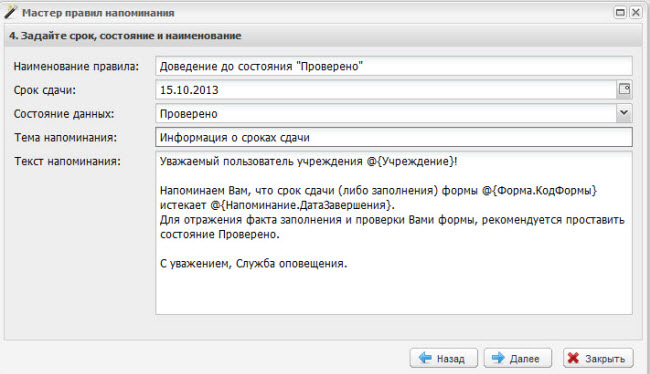Click the Тема напоминания label

coord(65,137)
